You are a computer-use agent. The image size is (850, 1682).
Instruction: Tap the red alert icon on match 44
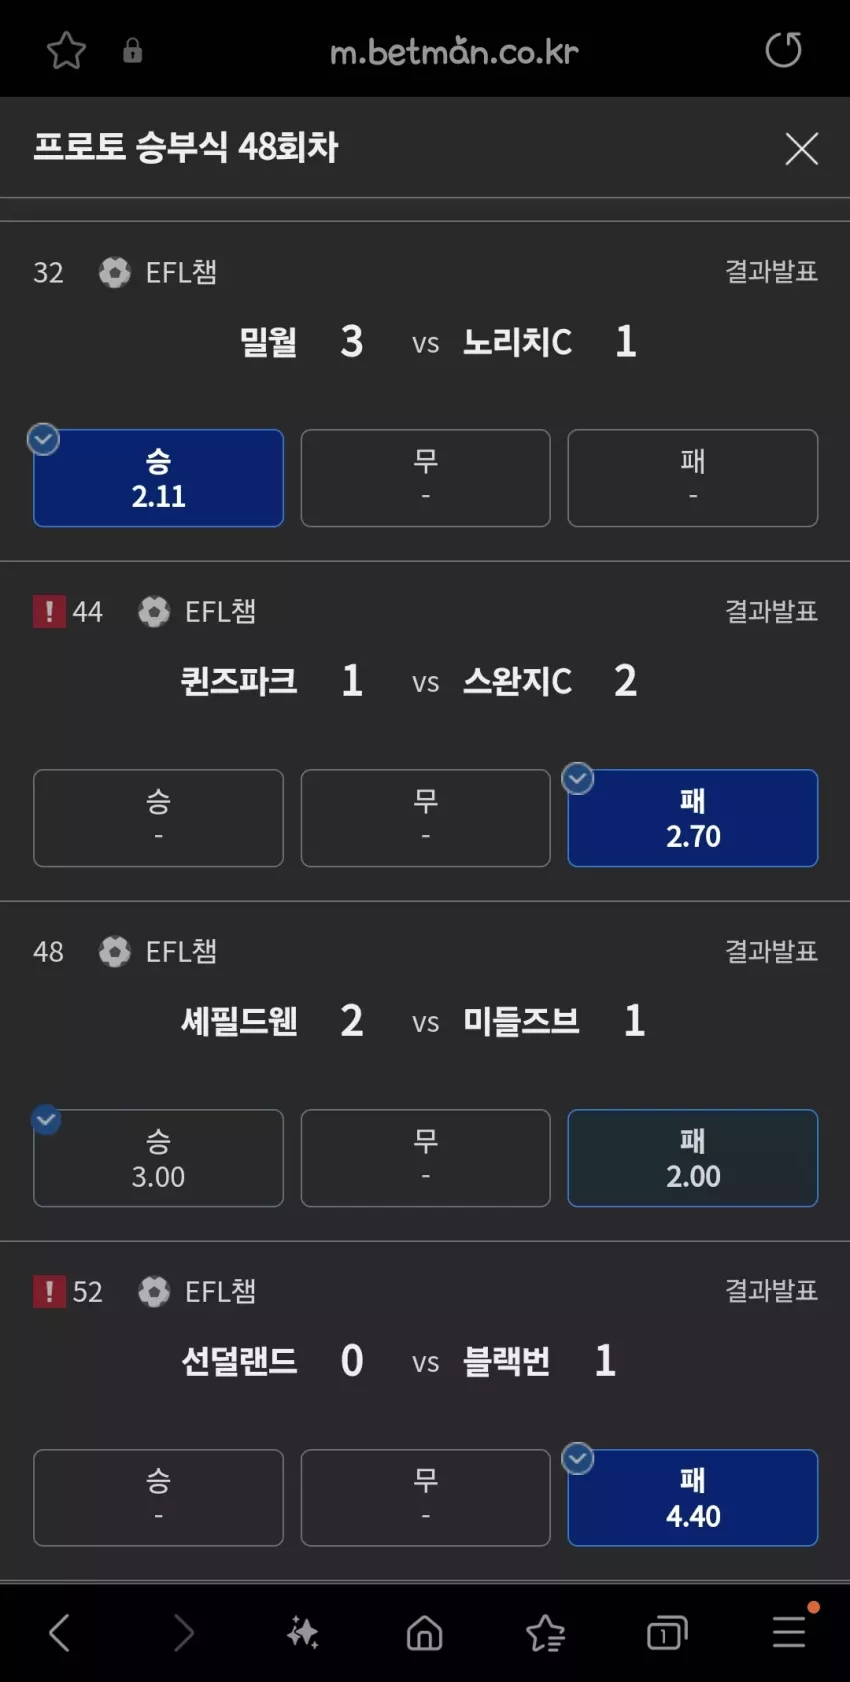pos(49,611)
